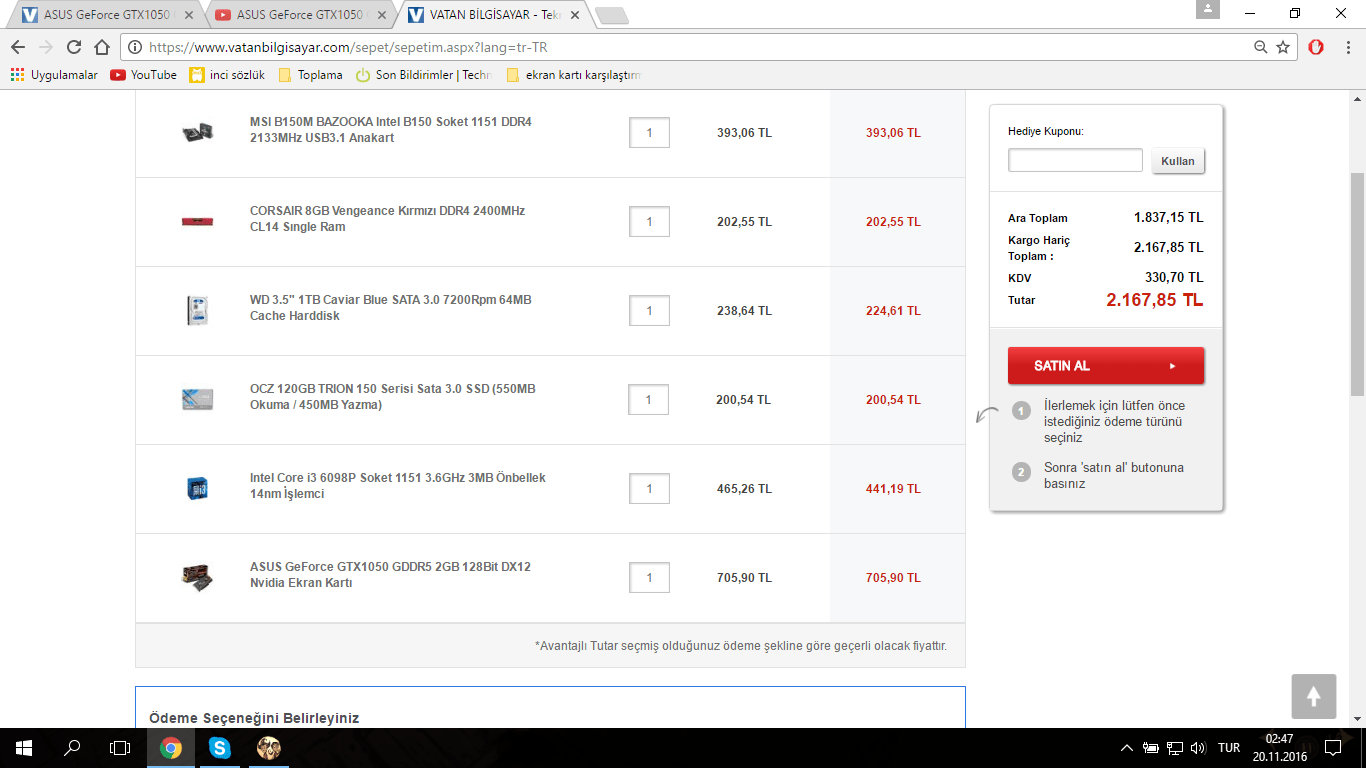Screen dimensions: 1366x768
Task: Click the CORSAIR Vengeance RAM thumbnail
Action: click(197, 220)
